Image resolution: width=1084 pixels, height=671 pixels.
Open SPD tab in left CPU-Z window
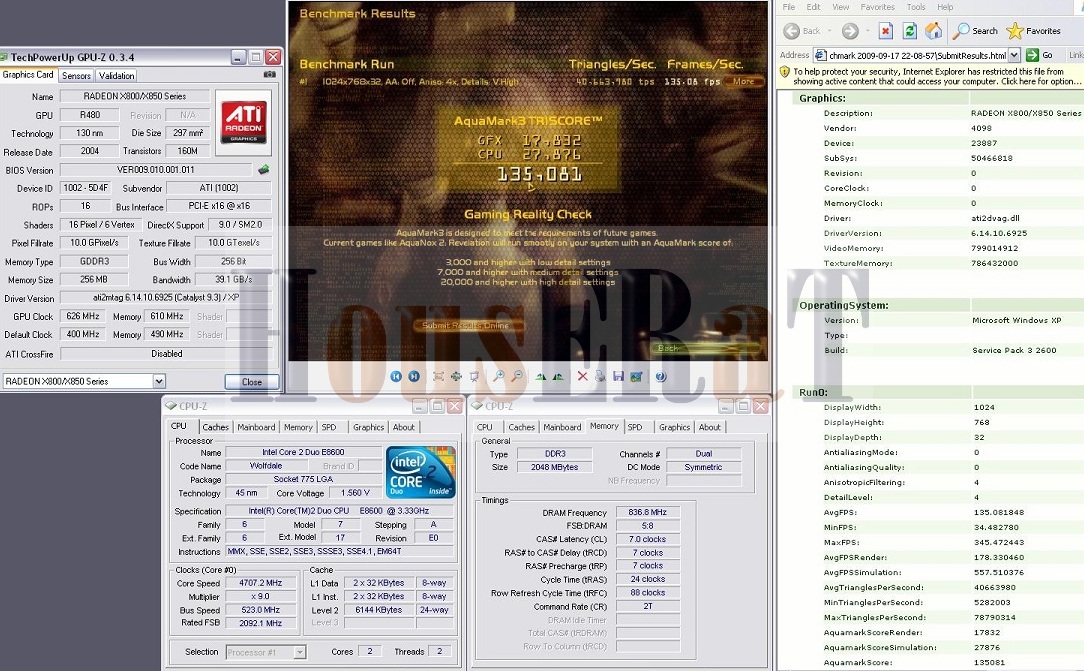point(329,427)
